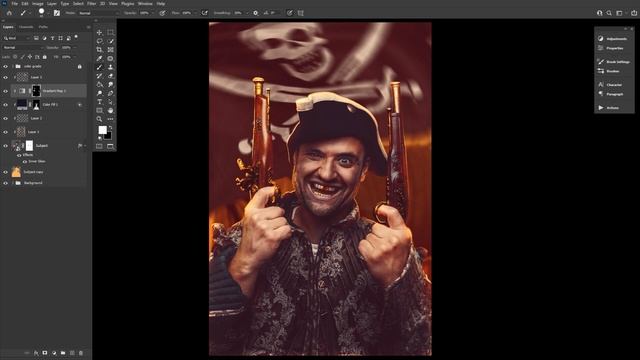The image size is (640, 360).
Task: Open the Filter menu
Action: coord(91,3)
